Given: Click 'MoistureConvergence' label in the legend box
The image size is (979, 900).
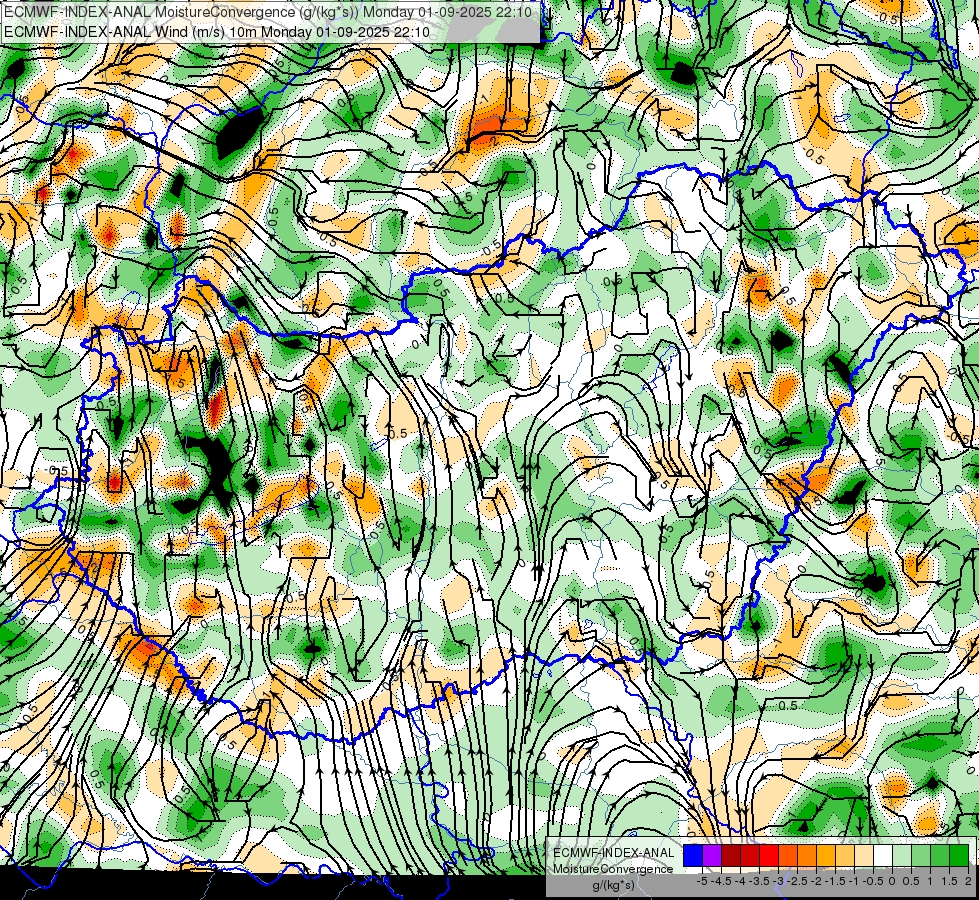Looking at the screenshot, I should [613, 869].
